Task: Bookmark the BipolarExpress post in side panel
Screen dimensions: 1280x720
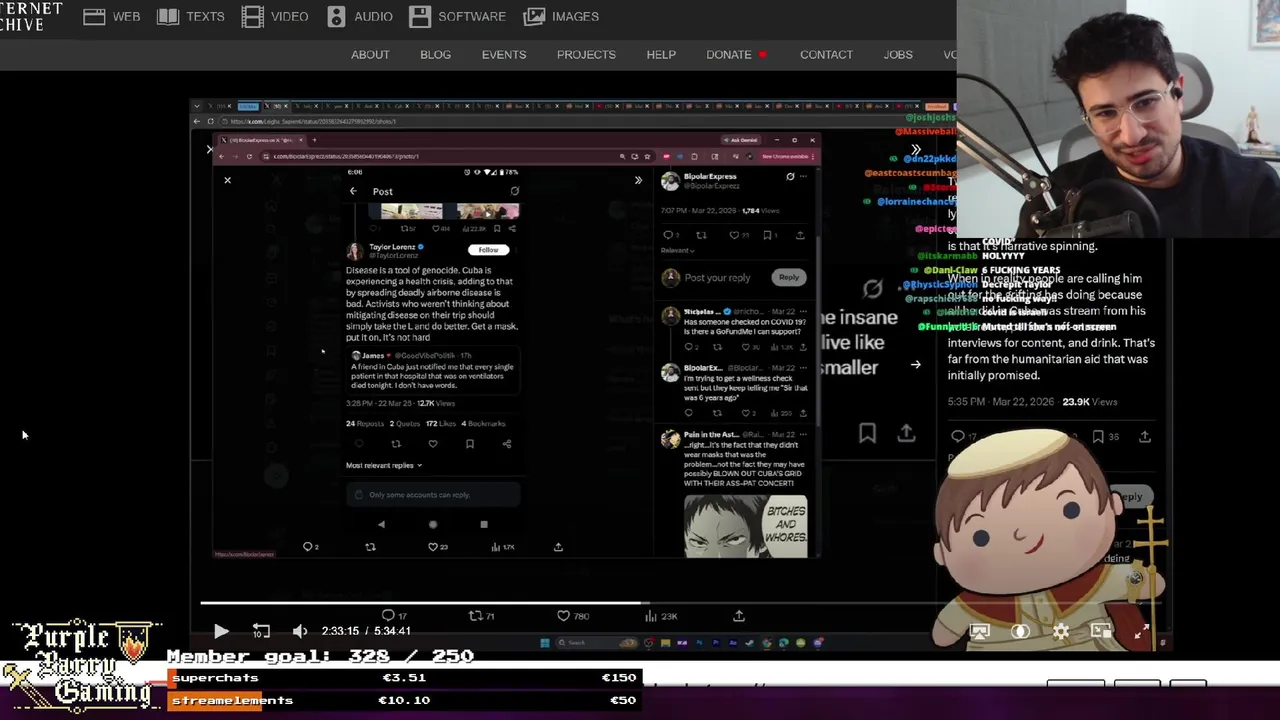Action: point(767,235)
